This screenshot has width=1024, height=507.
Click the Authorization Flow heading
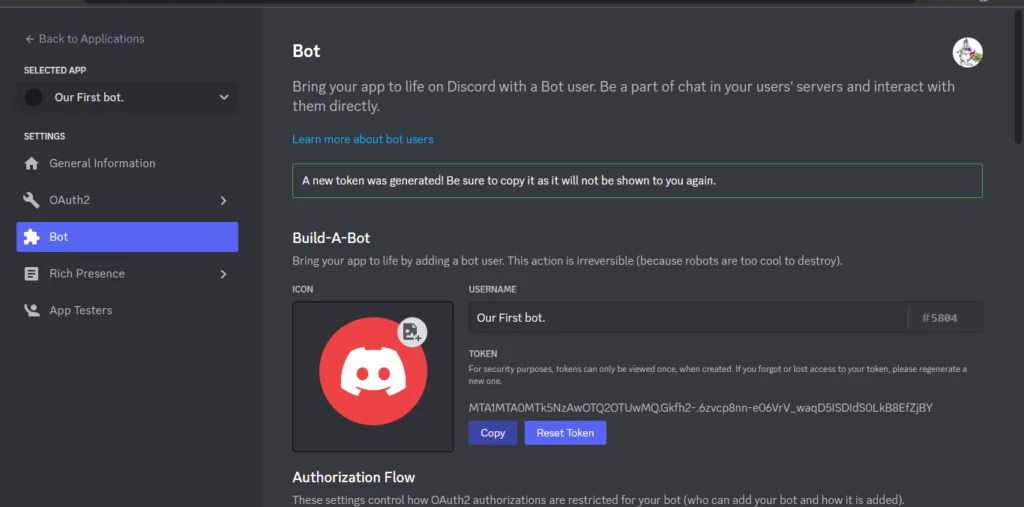point(353,477)
